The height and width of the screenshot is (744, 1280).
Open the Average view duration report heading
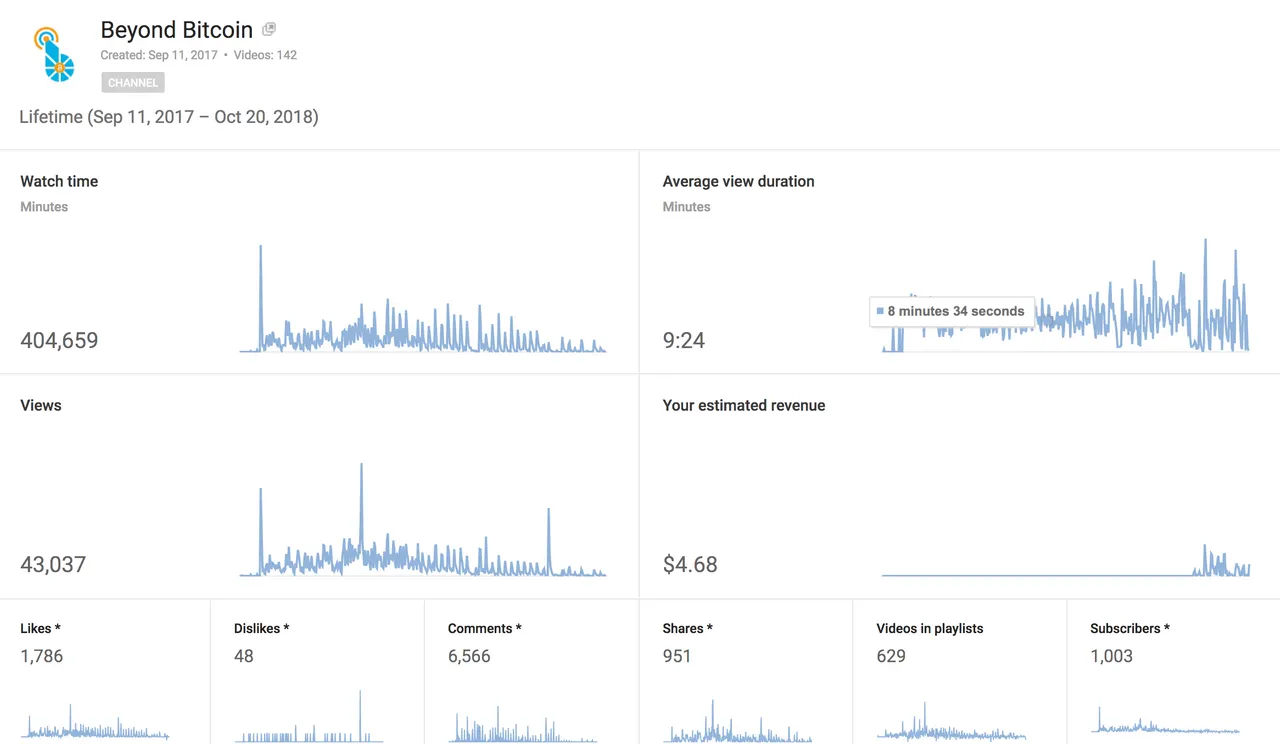point(738,181)
